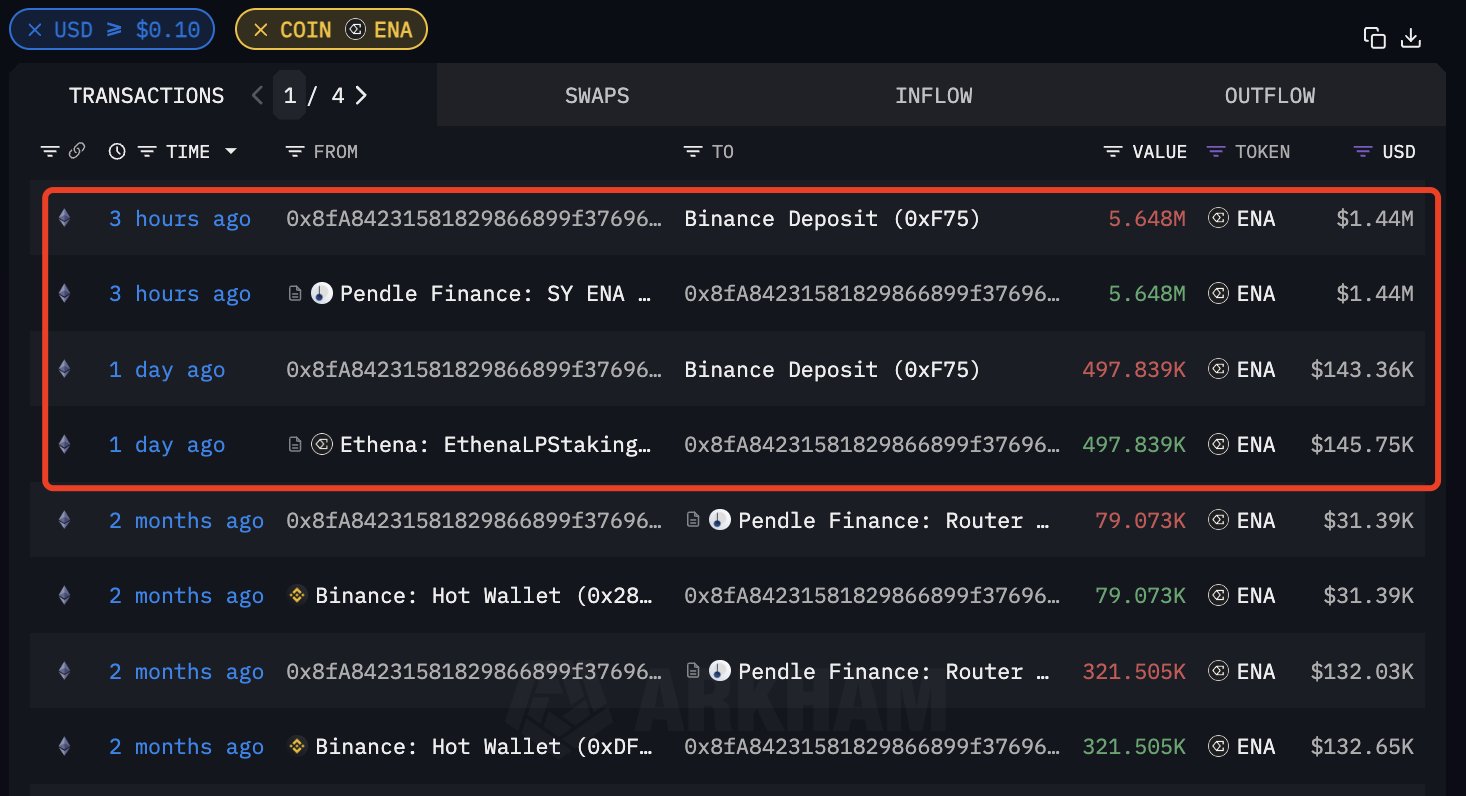Remove the USD ≥ $0.10 filter chip
The height and width of the screenshot is (796, 1466).
[x=35, y=30]
